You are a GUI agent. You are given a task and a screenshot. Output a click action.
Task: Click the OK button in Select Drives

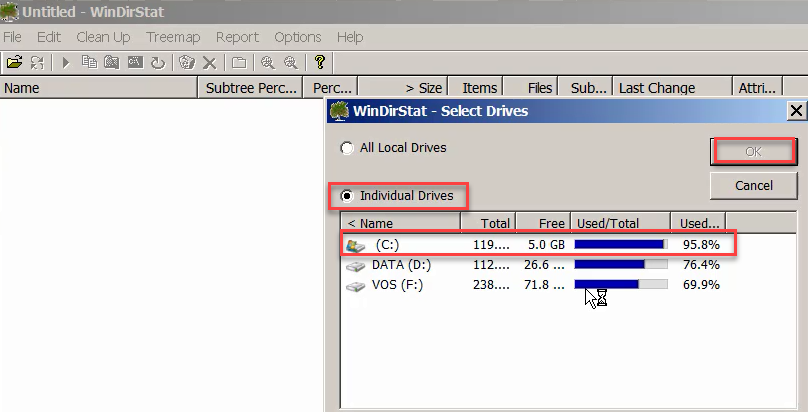pyautogui.click(x=753, y=151)
